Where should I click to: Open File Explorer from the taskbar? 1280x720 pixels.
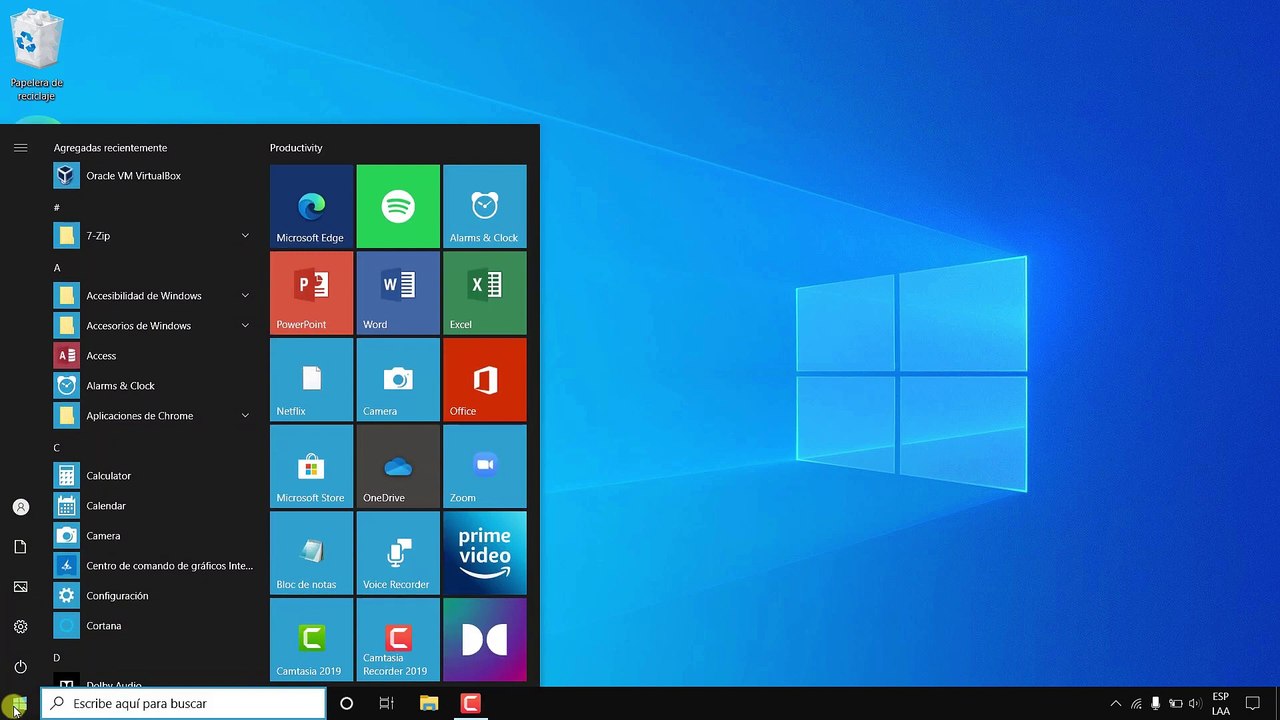(x=429, y=704)
